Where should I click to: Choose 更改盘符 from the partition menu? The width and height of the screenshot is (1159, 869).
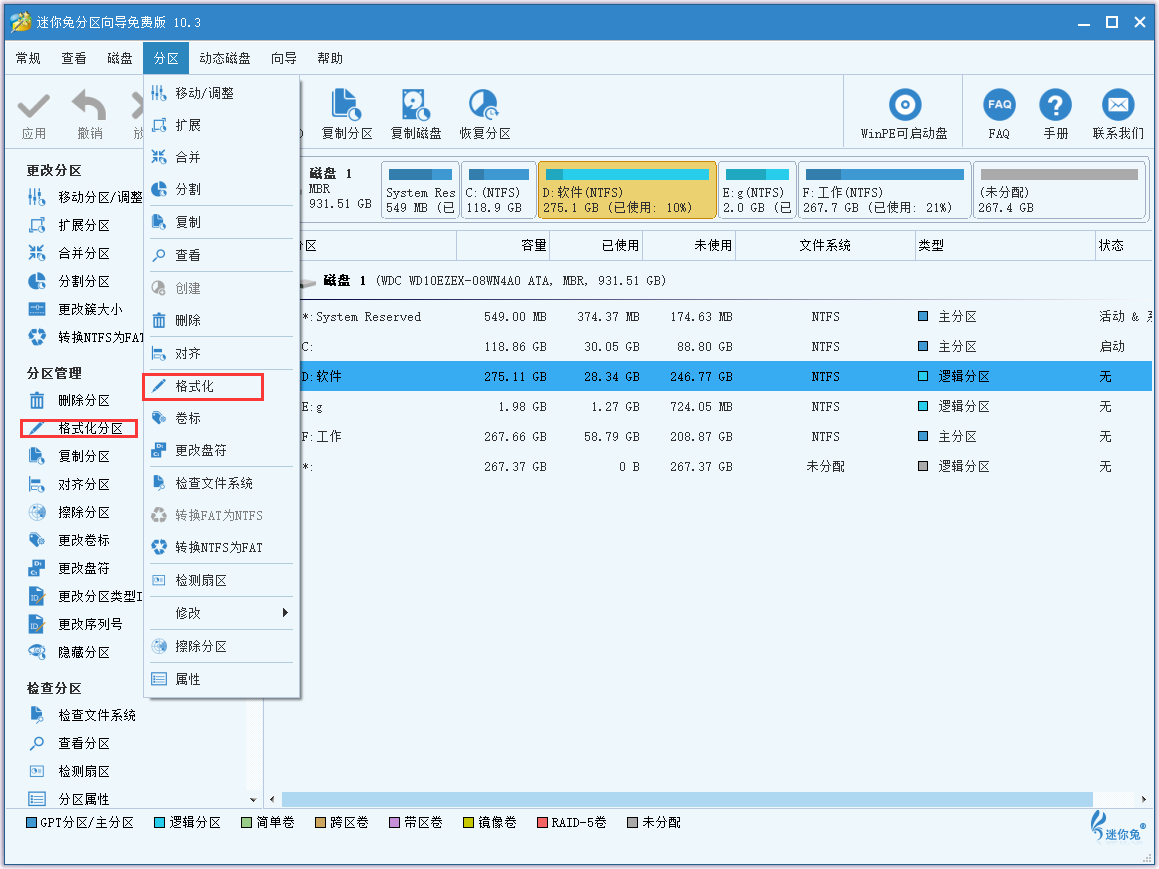(x=222, y=451)
